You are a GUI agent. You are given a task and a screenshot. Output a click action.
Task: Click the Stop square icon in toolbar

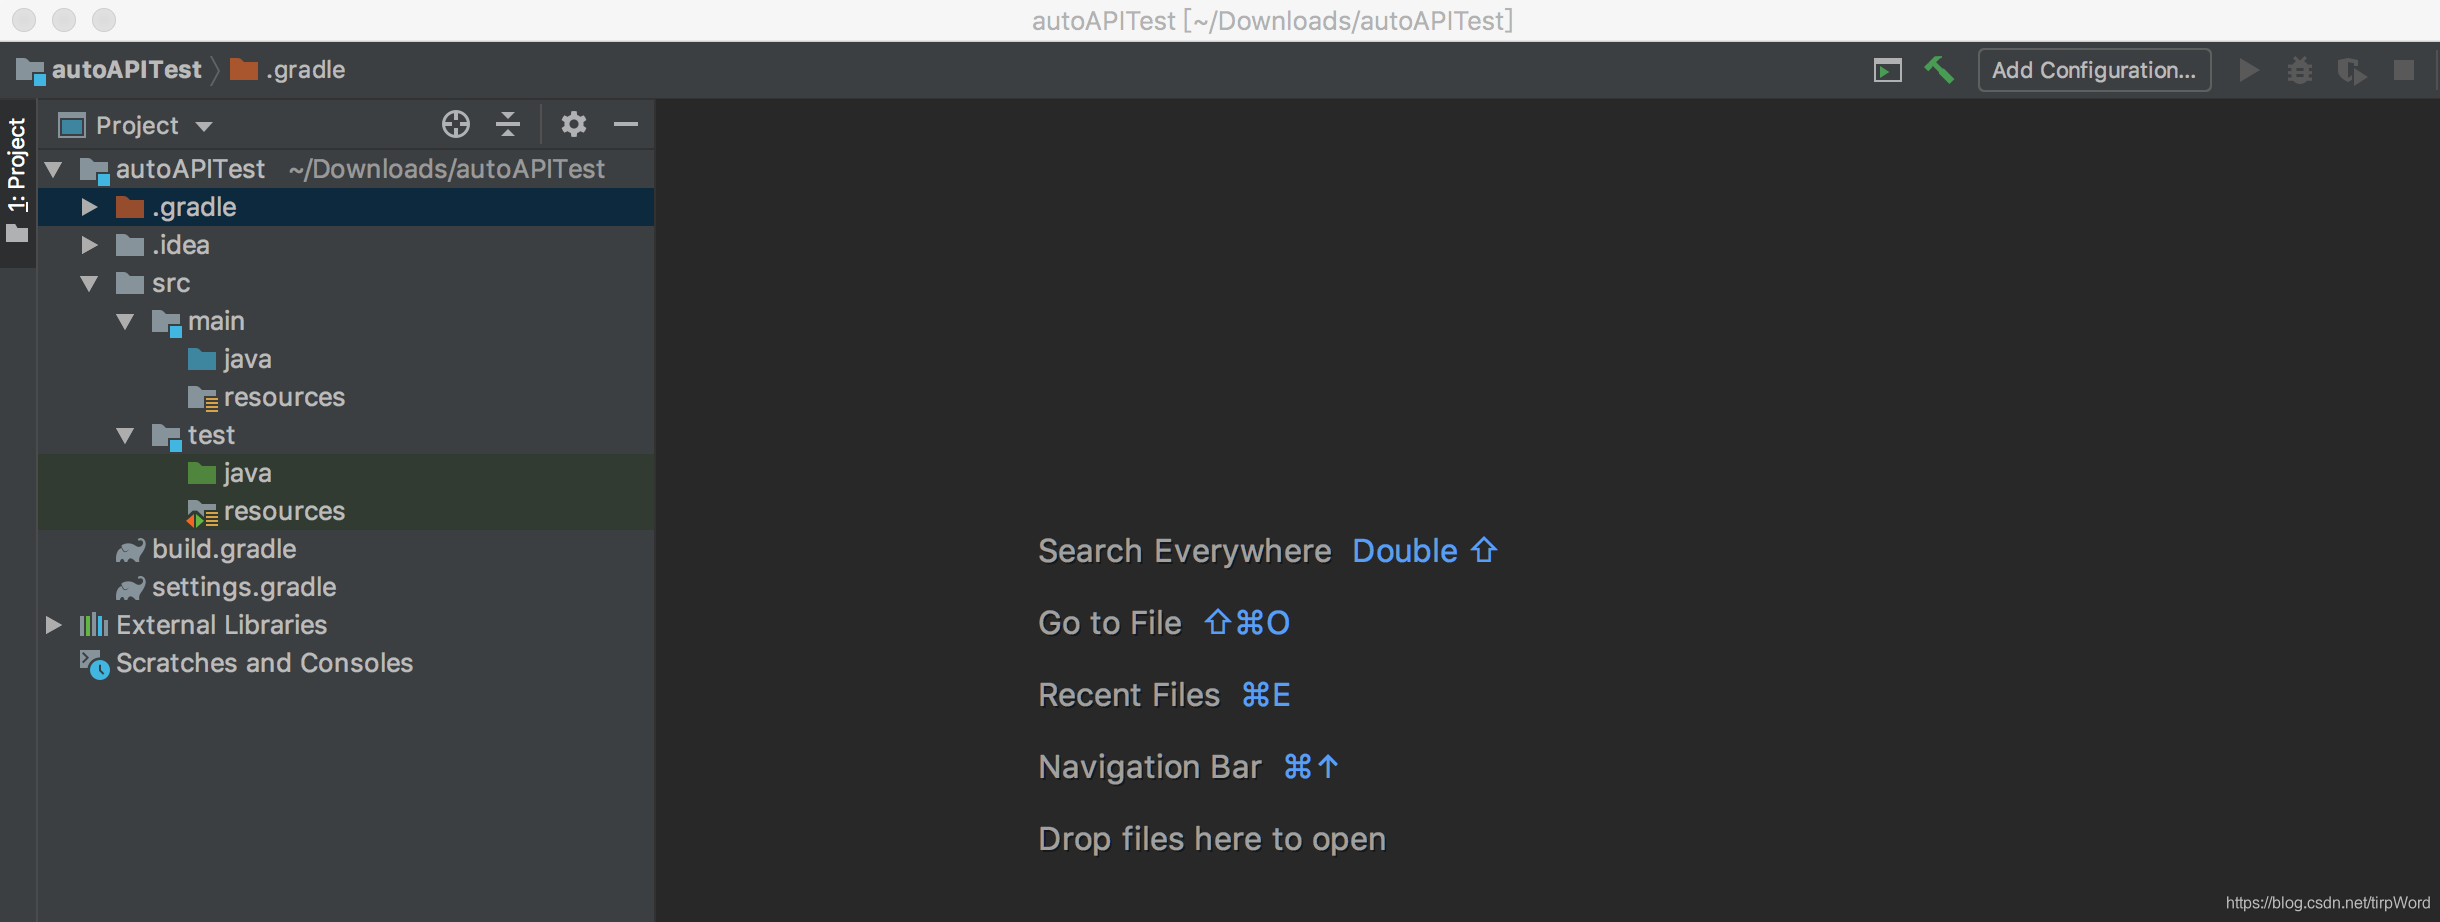(2404, 70)
